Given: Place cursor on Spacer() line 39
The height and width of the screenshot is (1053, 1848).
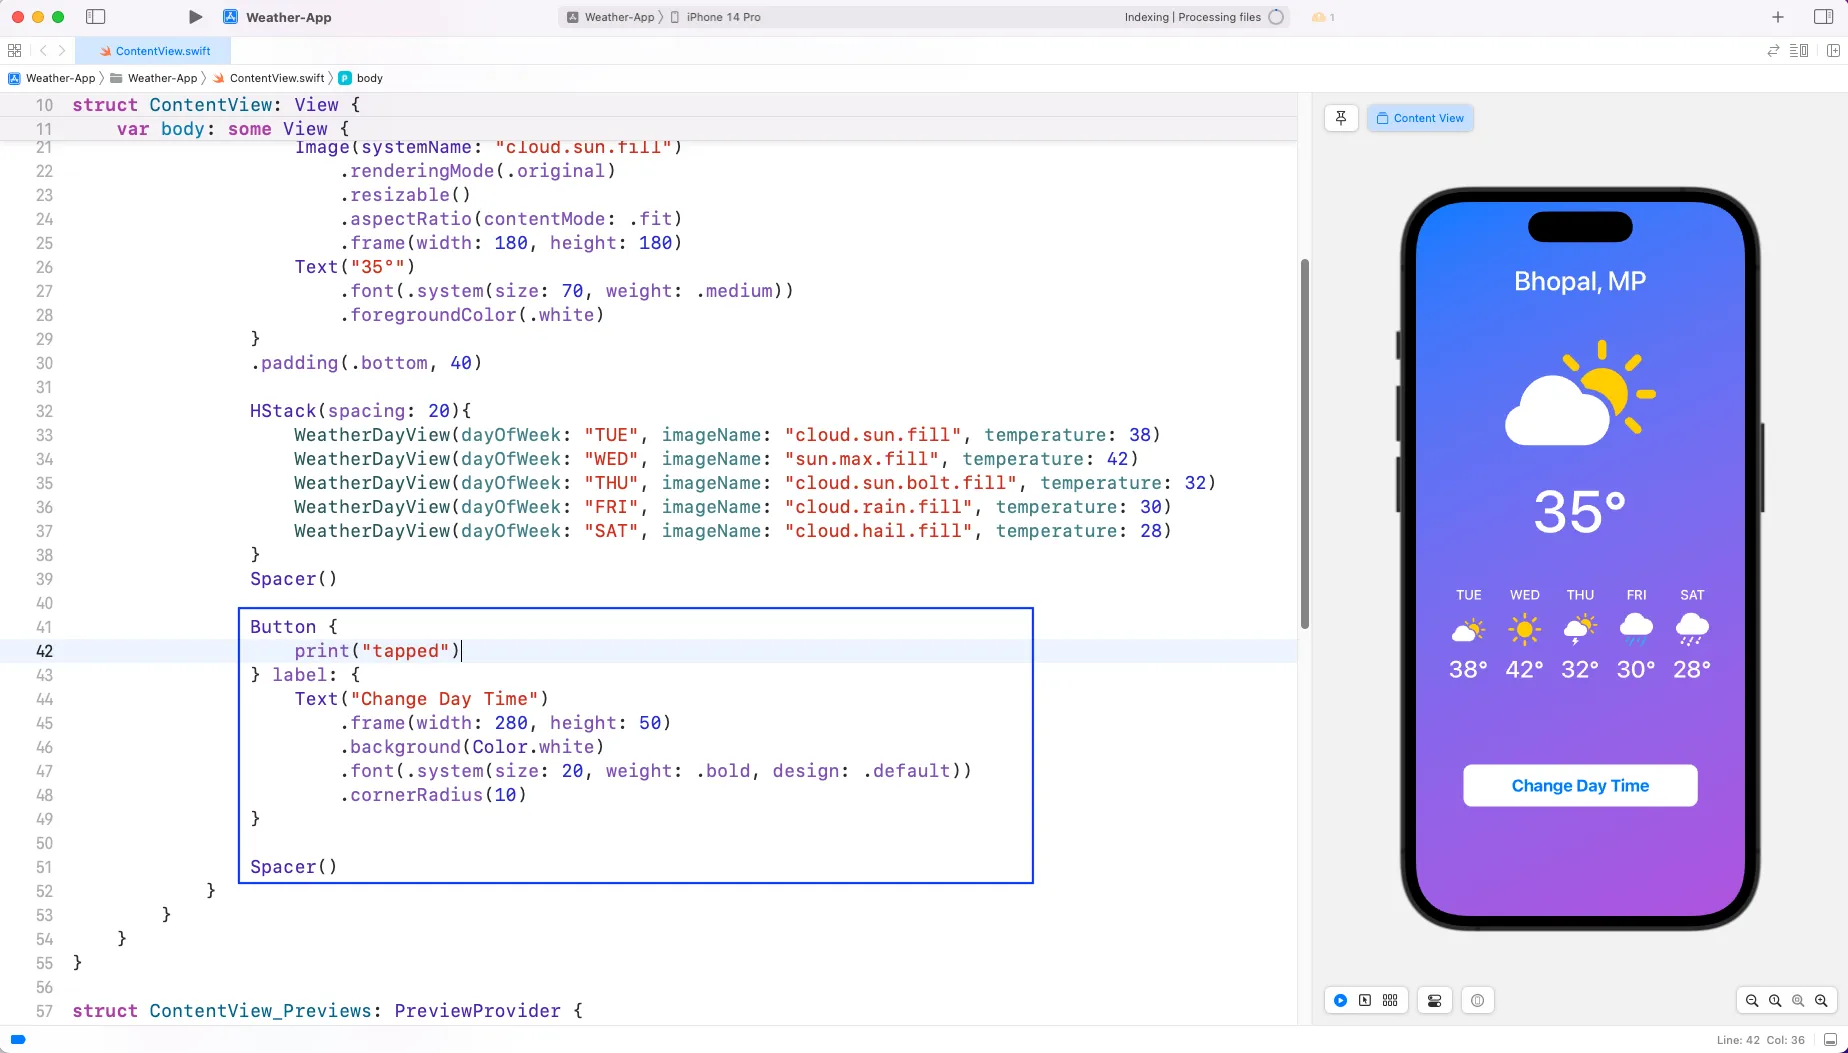Looking at the screenshot, I should [x=293, y=579].
